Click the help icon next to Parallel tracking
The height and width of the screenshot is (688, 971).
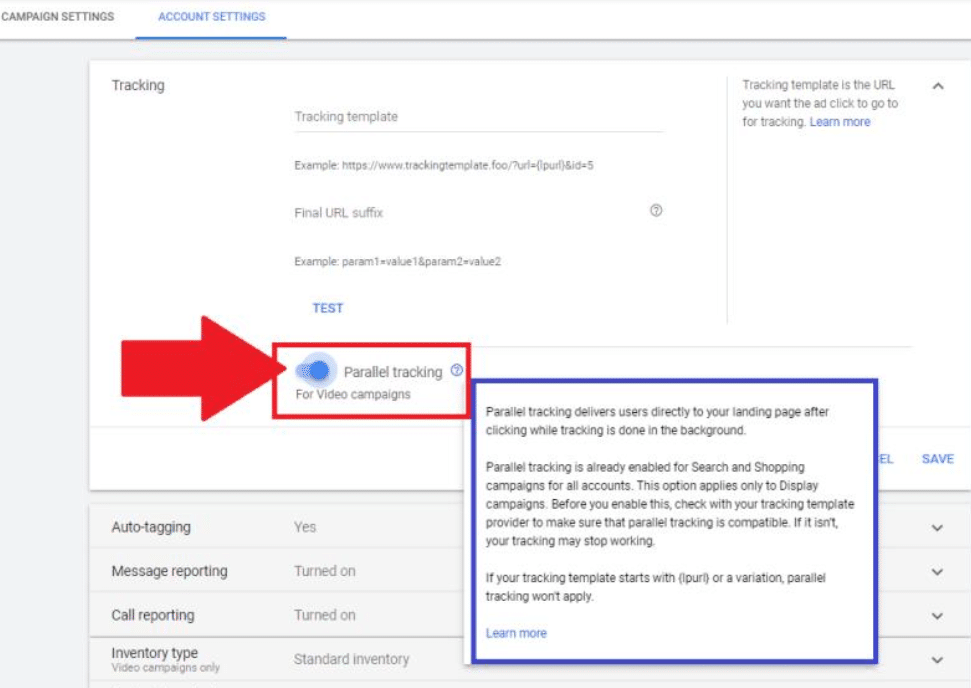click(457, 368)
